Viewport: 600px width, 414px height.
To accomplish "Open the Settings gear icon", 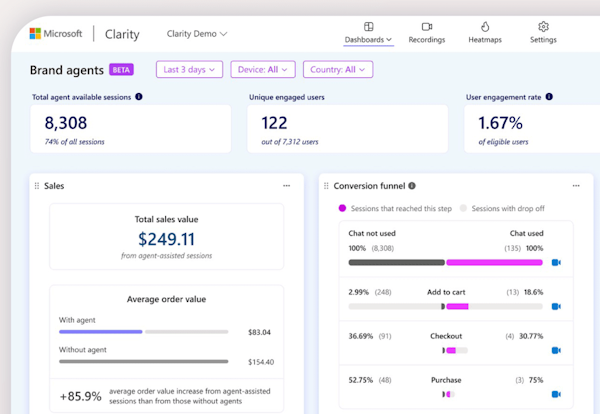I will click(x=543, y=27).
